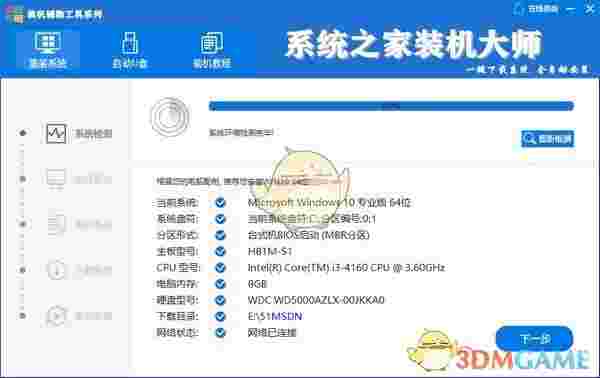
Task: Click the detection progress bar
Action: coord(391,106)
